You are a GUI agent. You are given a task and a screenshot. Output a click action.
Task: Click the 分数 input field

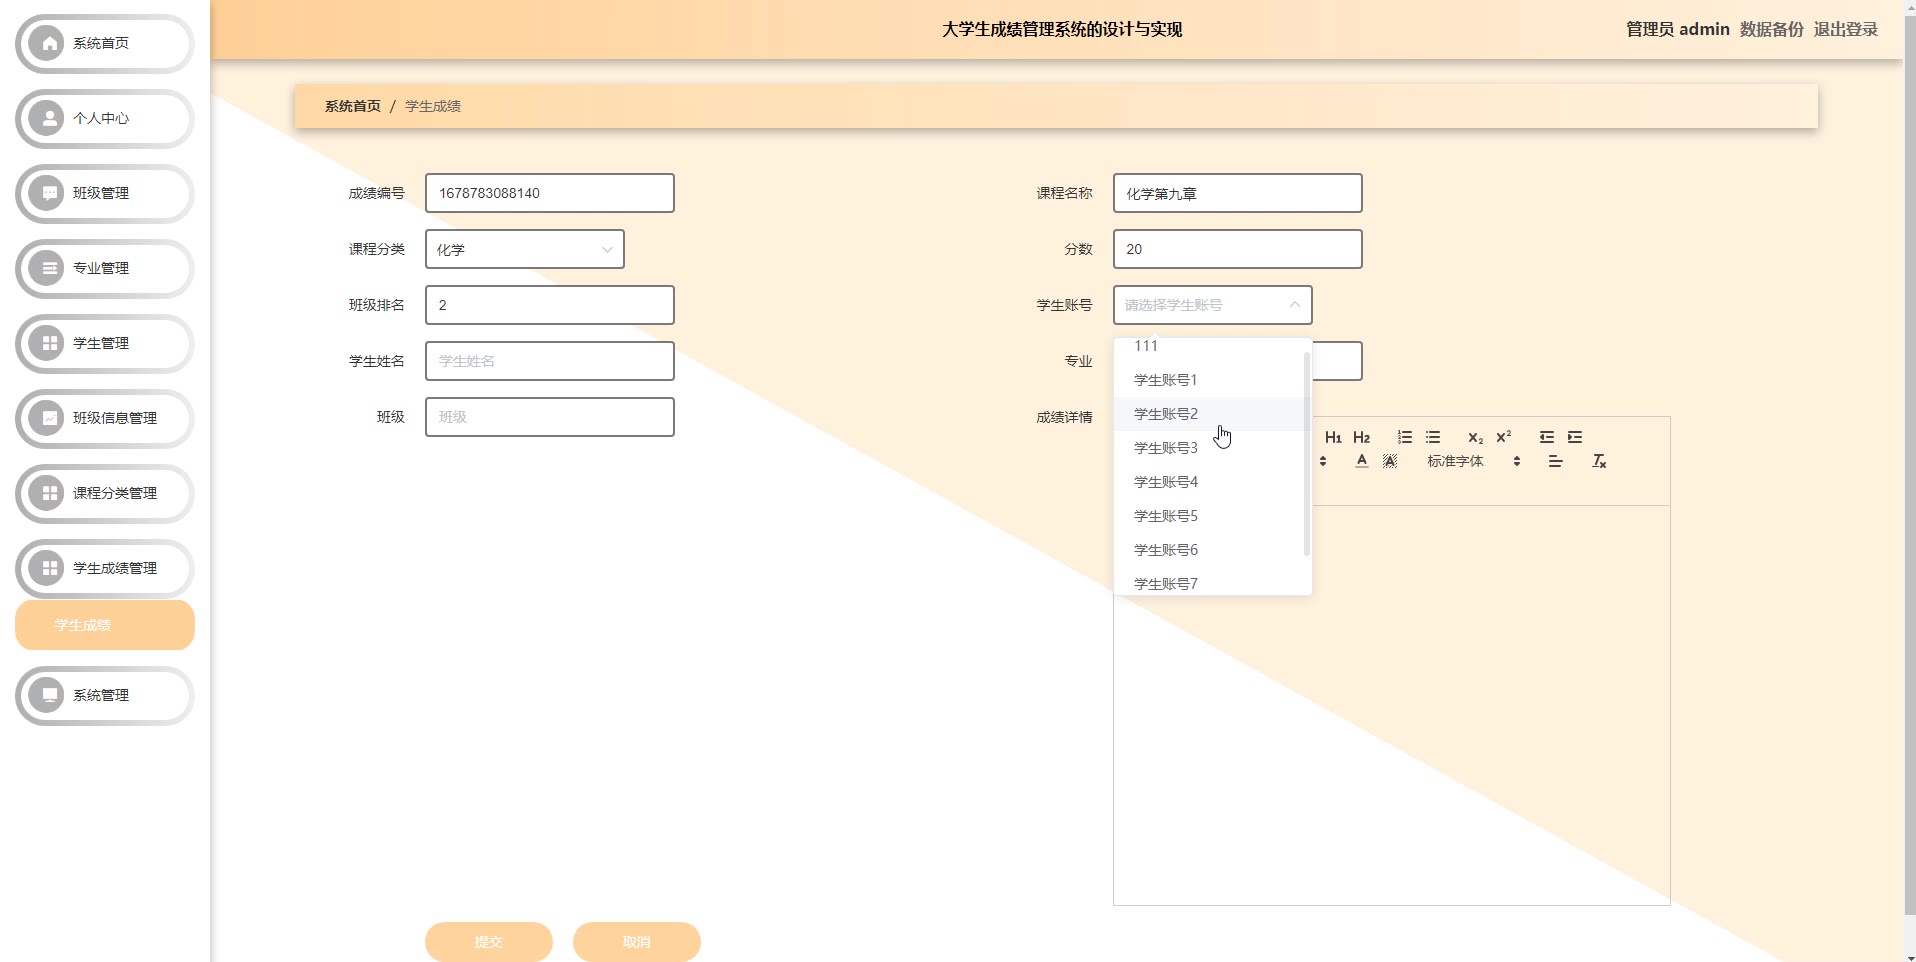(x=1238, y=249)
